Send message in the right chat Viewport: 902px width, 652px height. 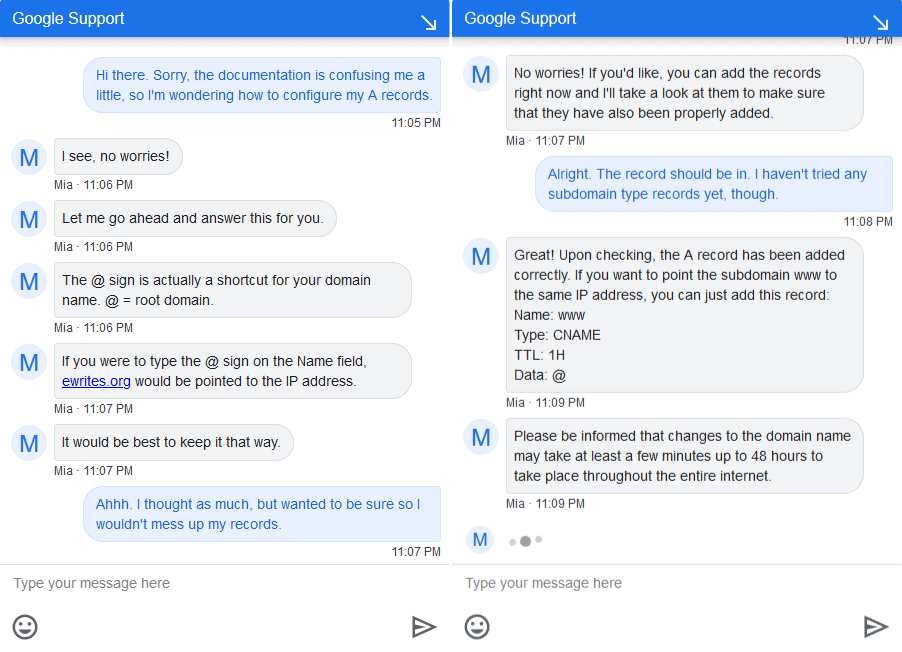(876, 627)
